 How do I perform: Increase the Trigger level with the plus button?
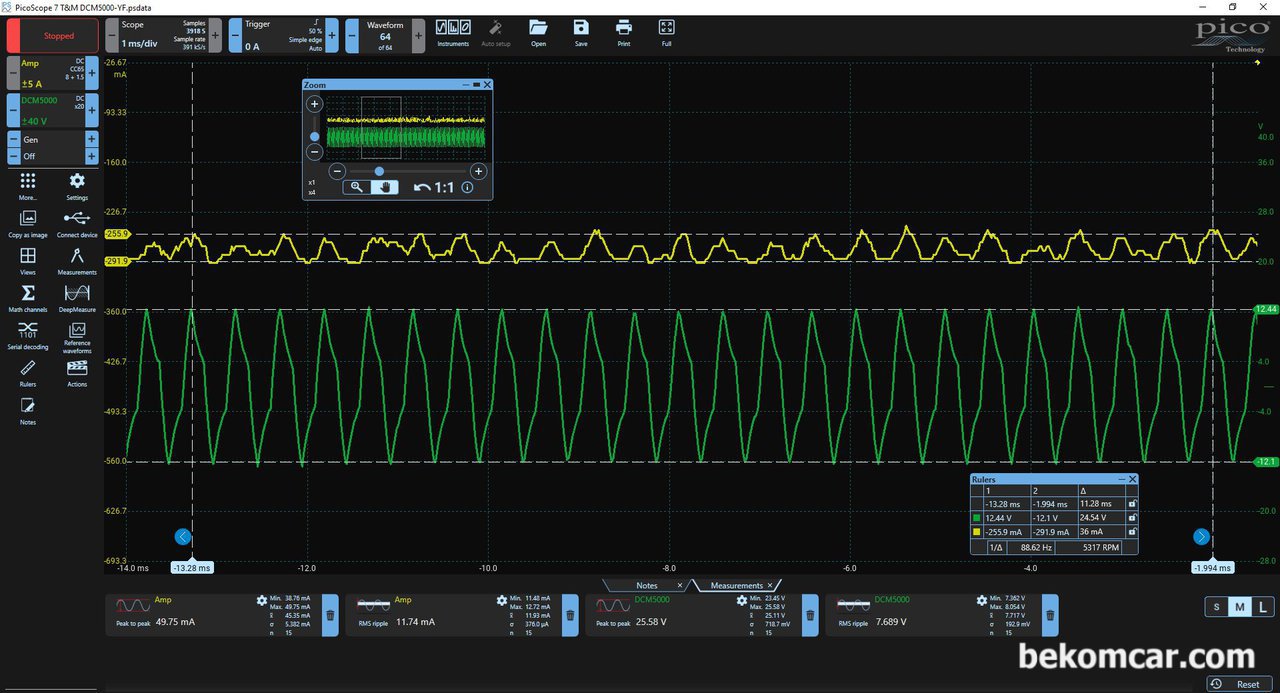point(332,35)
